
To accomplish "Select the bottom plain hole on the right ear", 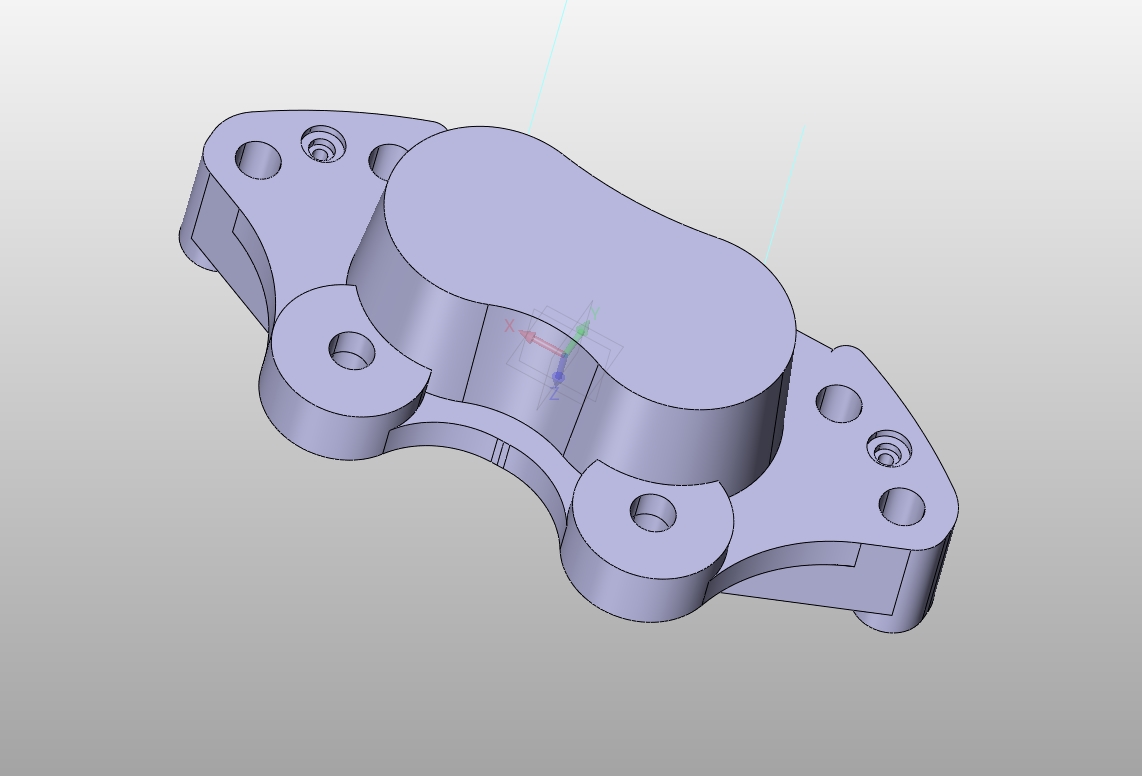I will click(x=902, y=506).
